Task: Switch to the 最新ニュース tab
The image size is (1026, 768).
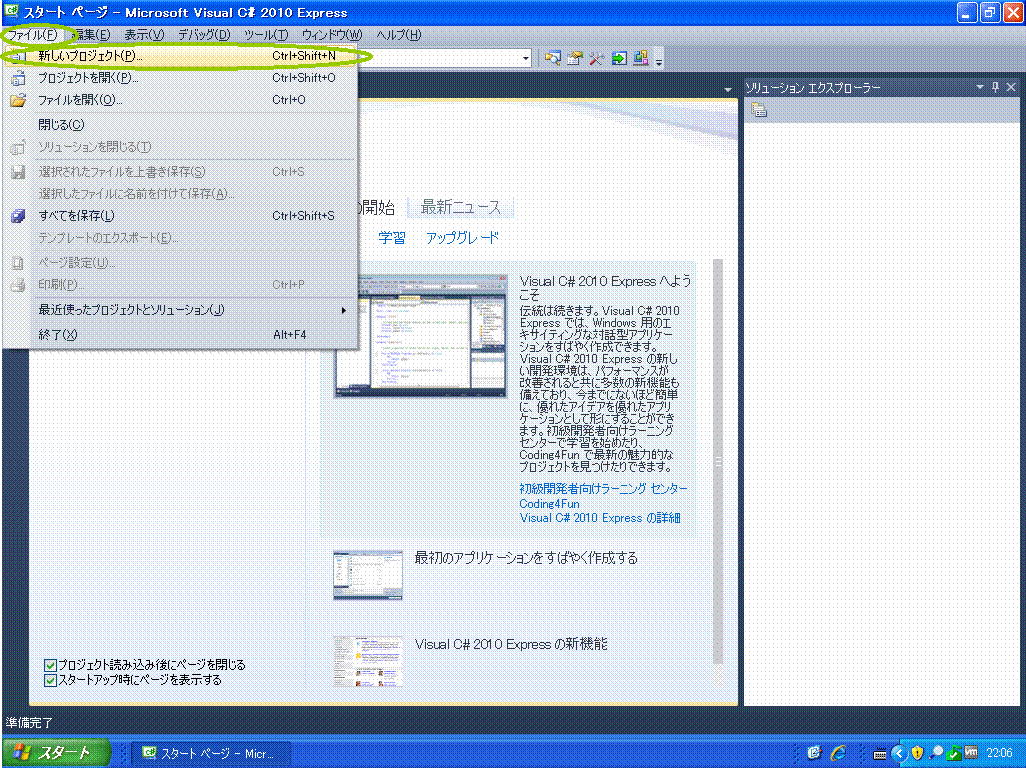Action: 461,207
